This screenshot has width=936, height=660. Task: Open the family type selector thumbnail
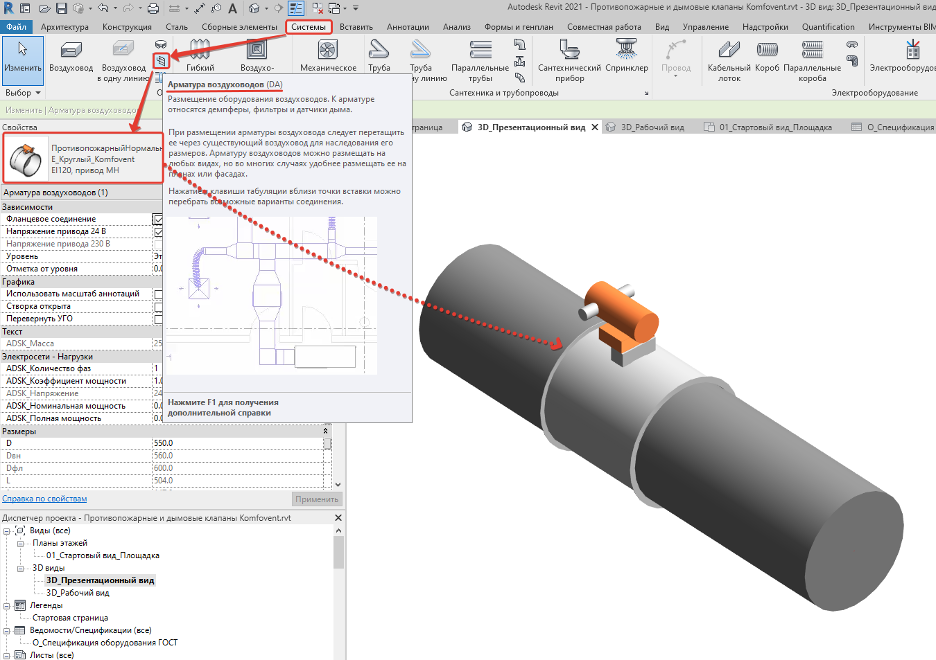(26, 158)
